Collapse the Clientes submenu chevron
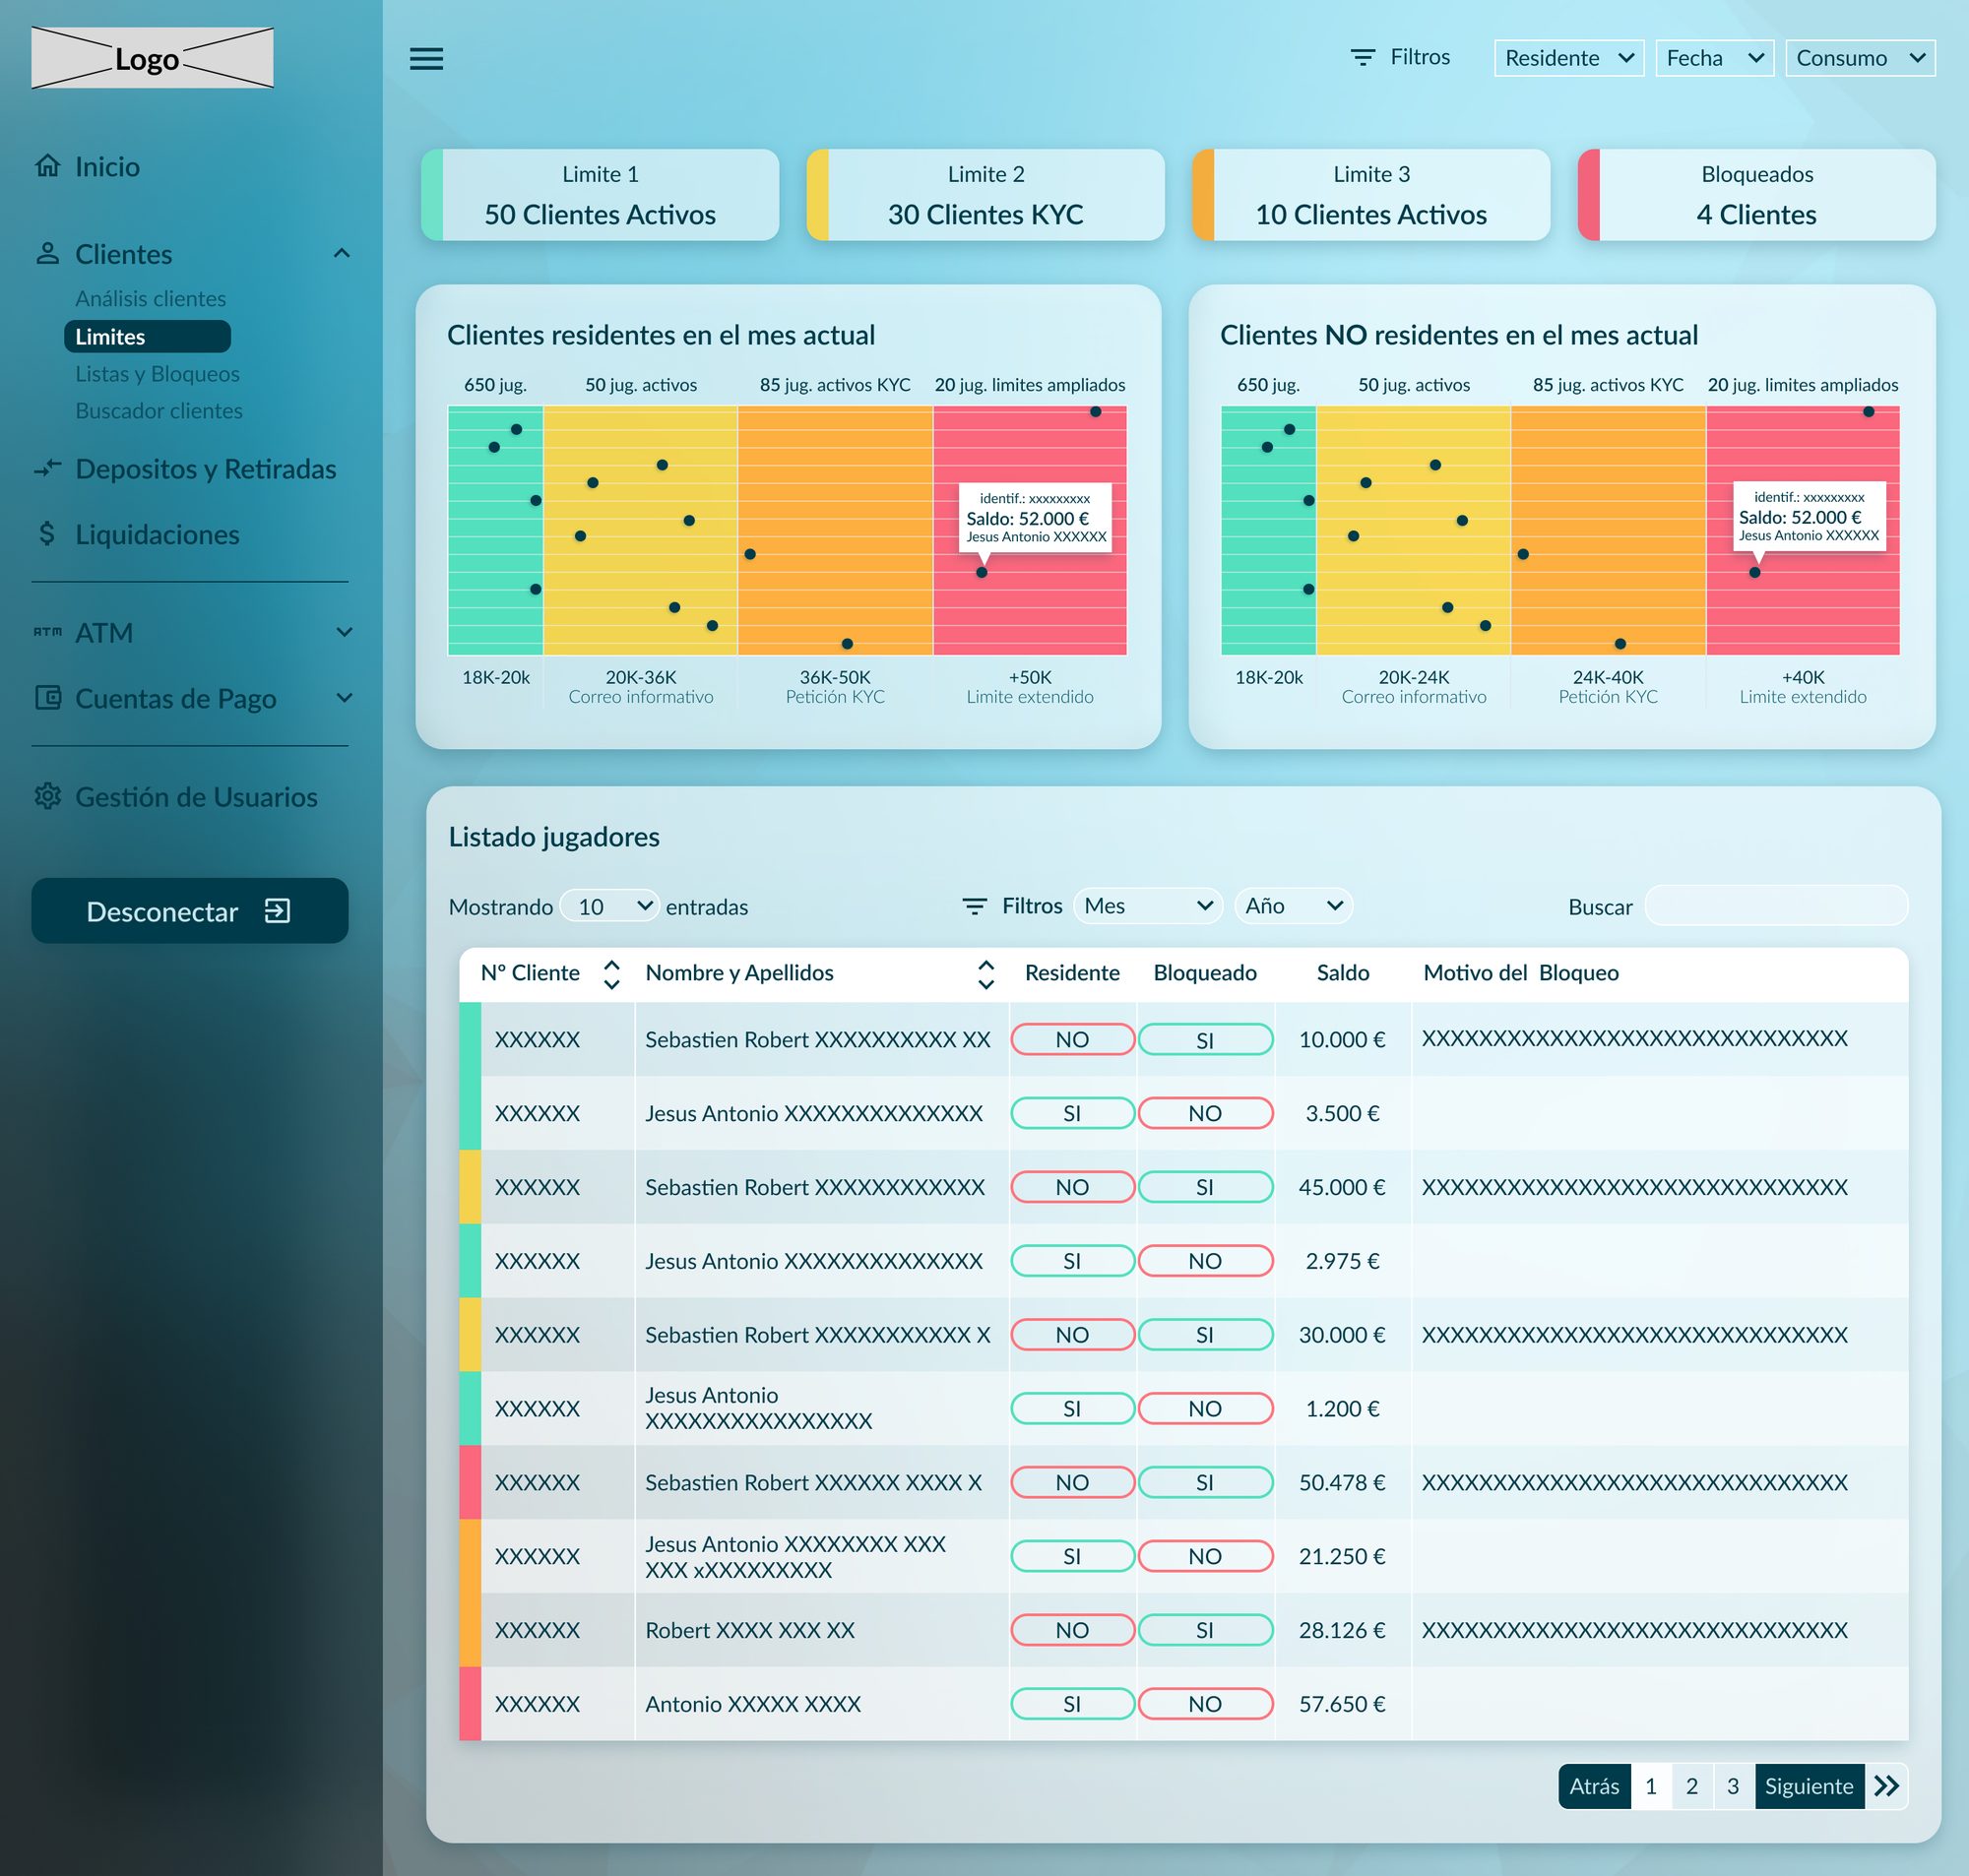This screenshot has height=1876, width=1969. (342, 253)
